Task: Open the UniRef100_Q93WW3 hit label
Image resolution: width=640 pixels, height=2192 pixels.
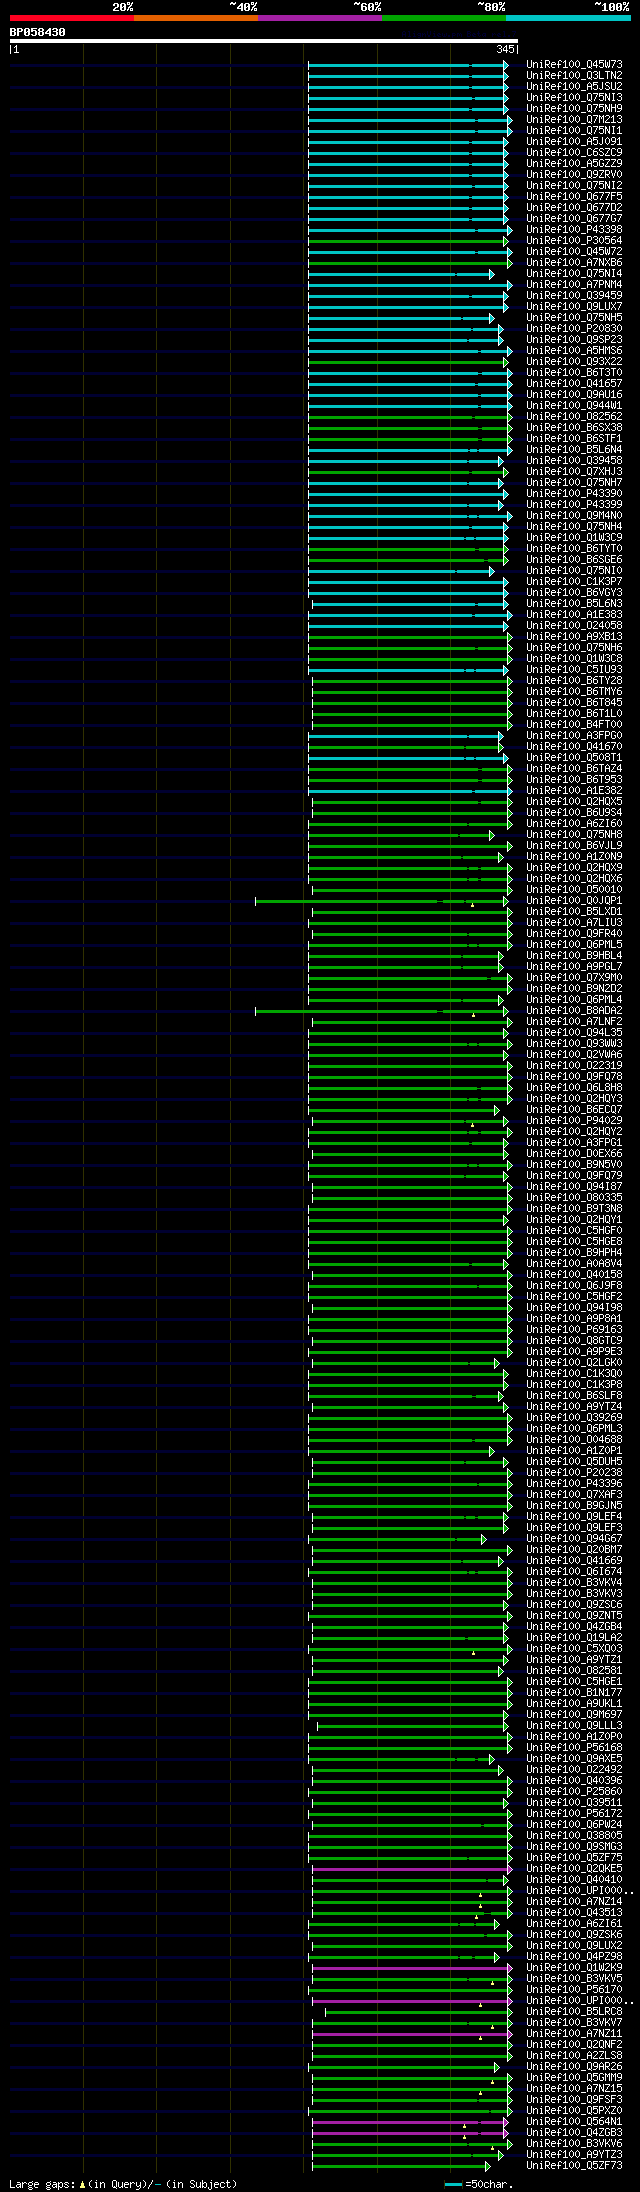Action: click(574, 1044)
